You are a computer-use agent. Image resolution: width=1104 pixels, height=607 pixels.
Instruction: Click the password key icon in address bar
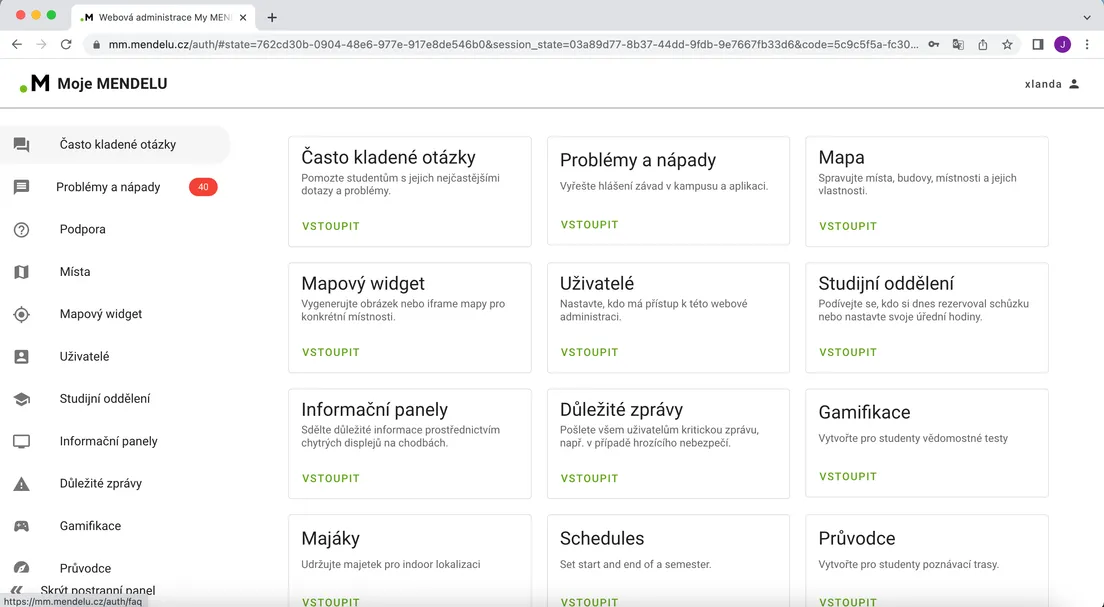pos(934,44)
